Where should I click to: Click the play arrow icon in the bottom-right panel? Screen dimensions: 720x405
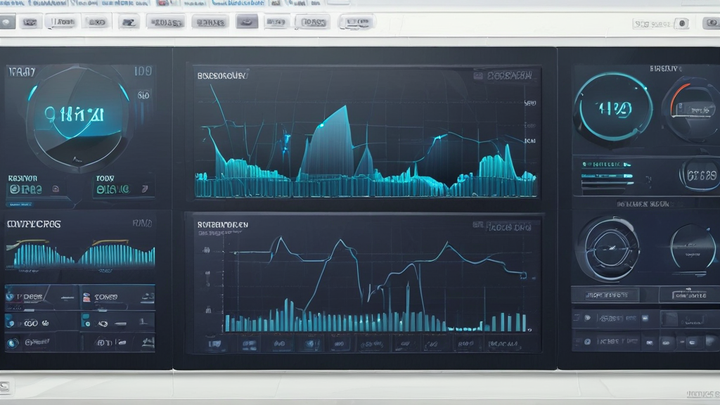click(x=587, y=318)
